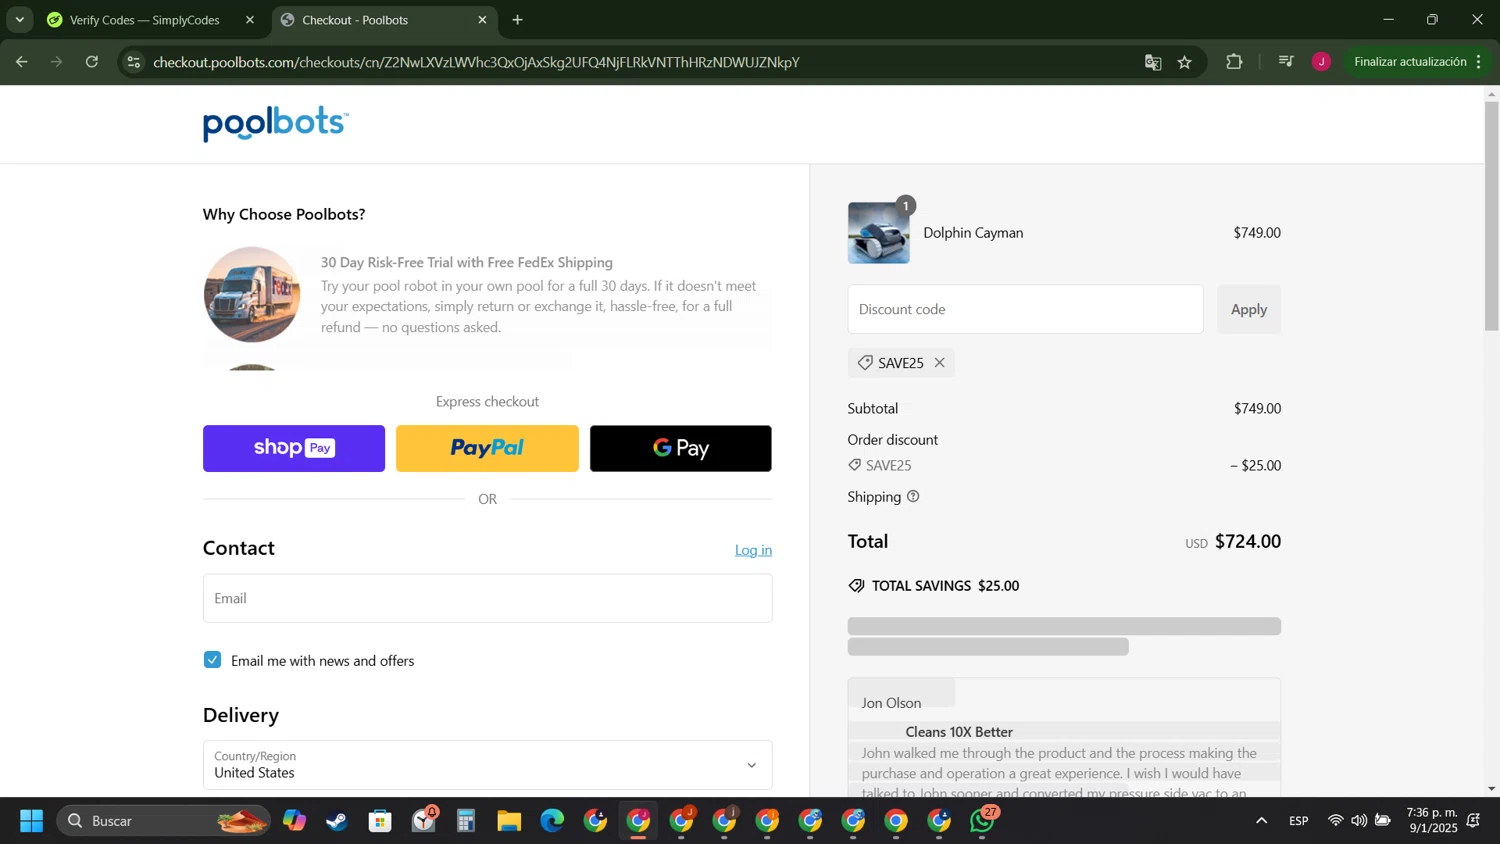This screenshot has width=1500, height=844.
Task: Close the Verify Codes tab
Action: click(250, 20)
